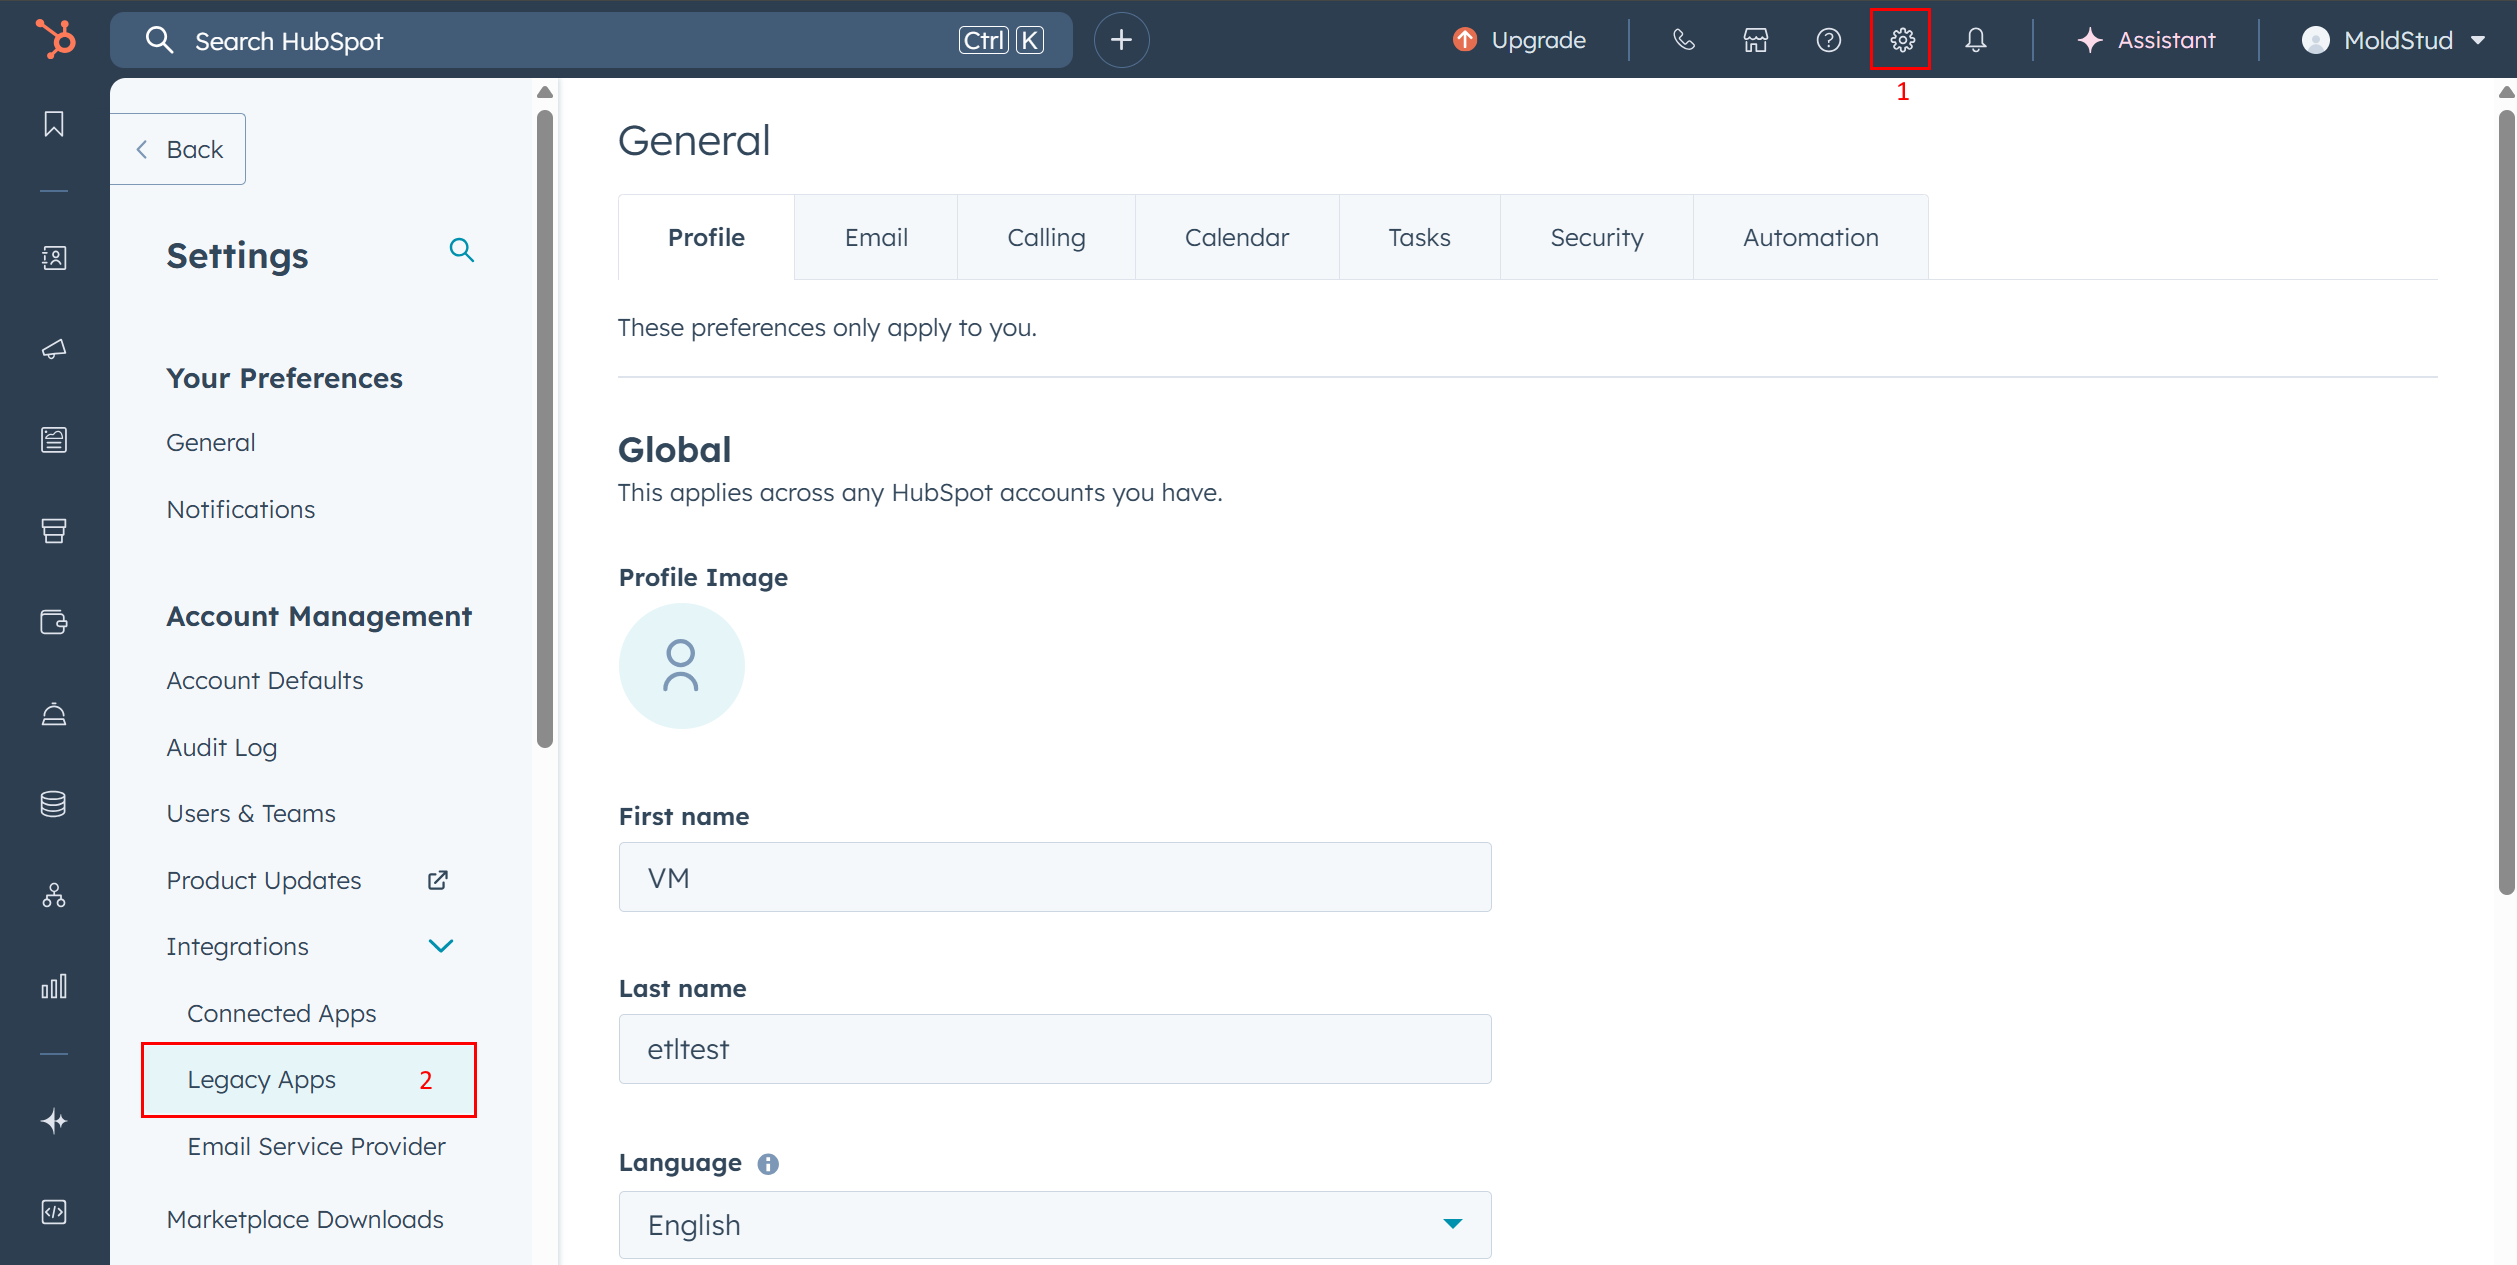Viewport: 2517px width, 1265px height.
Task: Open the Marketing megaphone icon
Action: point(54,348)
